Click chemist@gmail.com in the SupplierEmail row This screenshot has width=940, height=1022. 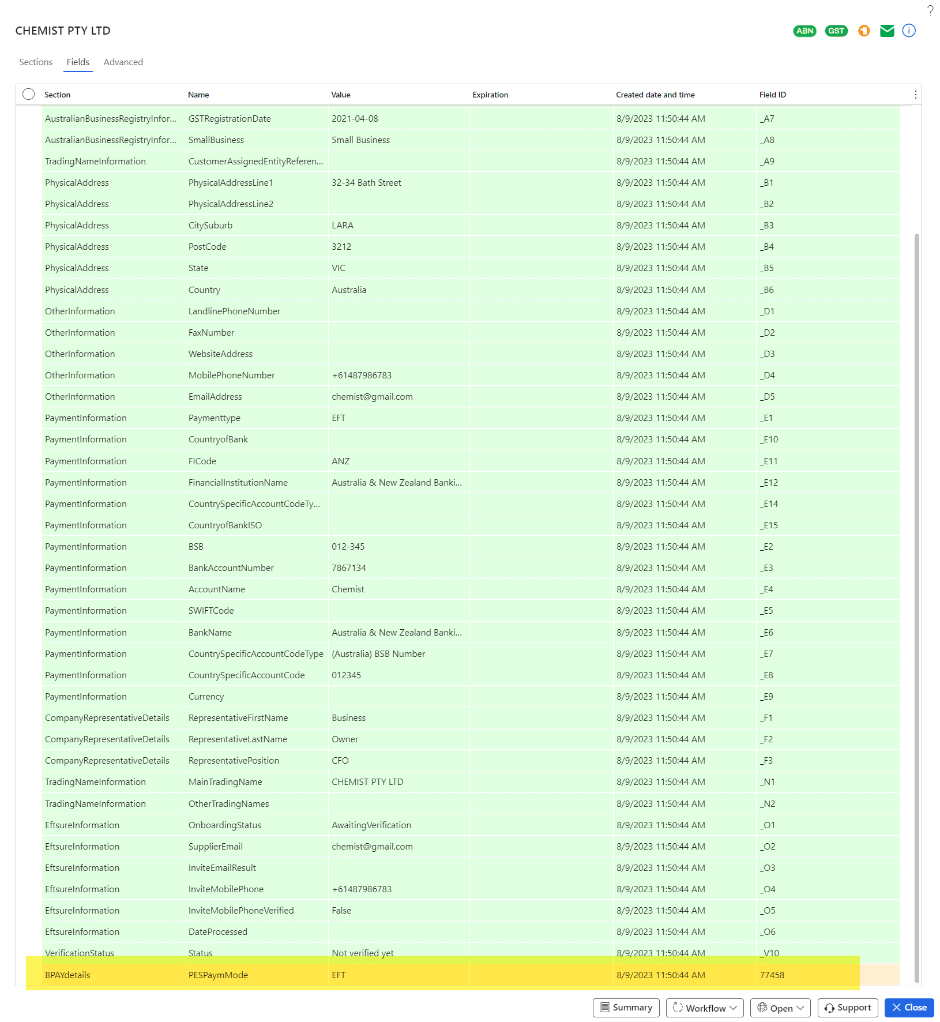(x=372, y=847)
